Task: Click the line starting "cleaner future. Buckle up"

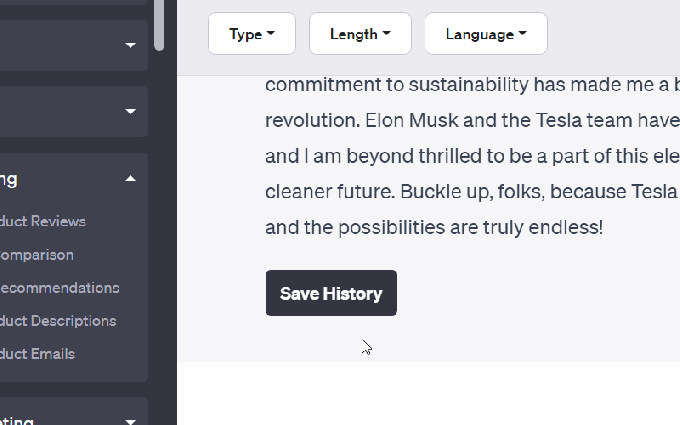Action: coord(472,191)
